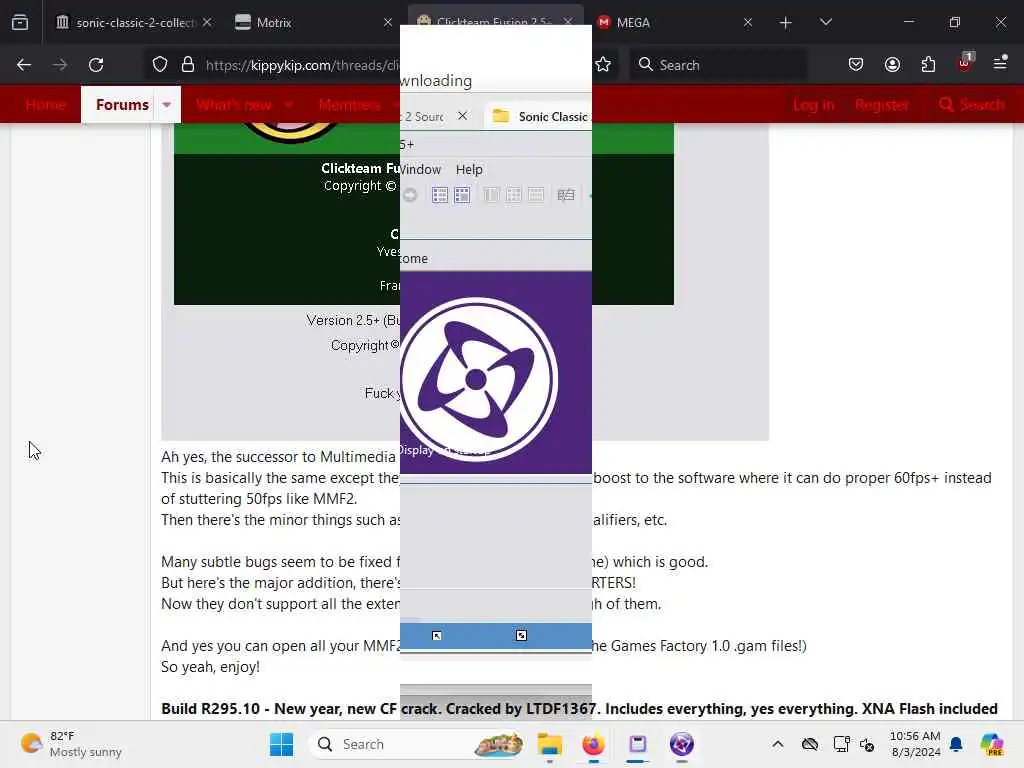The height and width of the screenshot is (768, 1024).
Task: Click the Clickteam Fusion logo image
Action: 478,379
